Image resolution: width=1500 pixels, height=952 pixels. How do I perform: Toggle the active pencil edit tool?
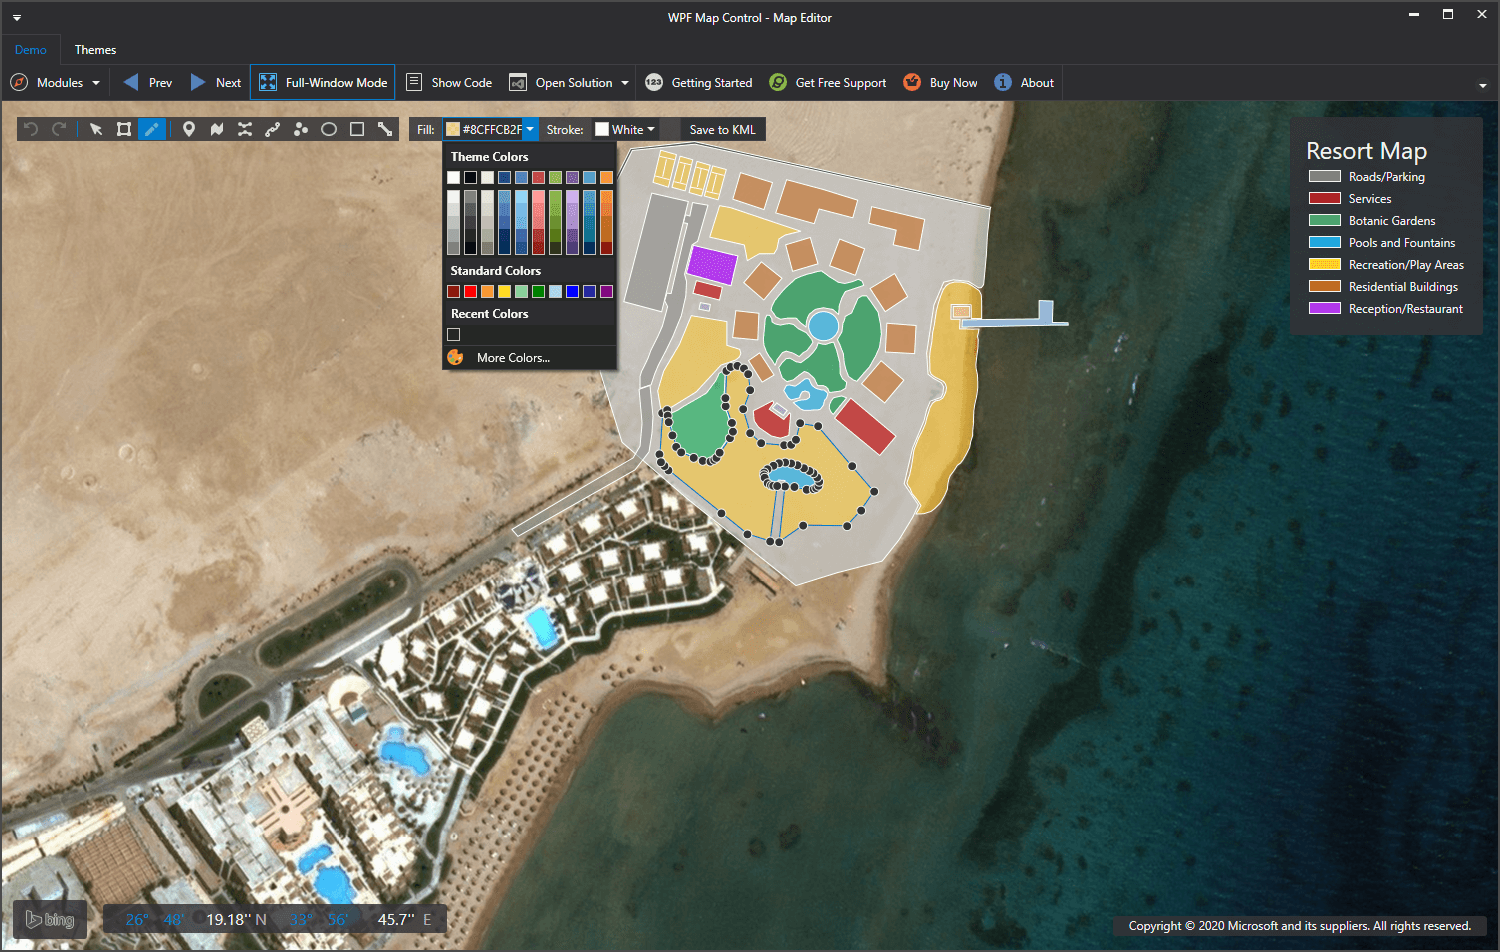click(x=152, y=129)
